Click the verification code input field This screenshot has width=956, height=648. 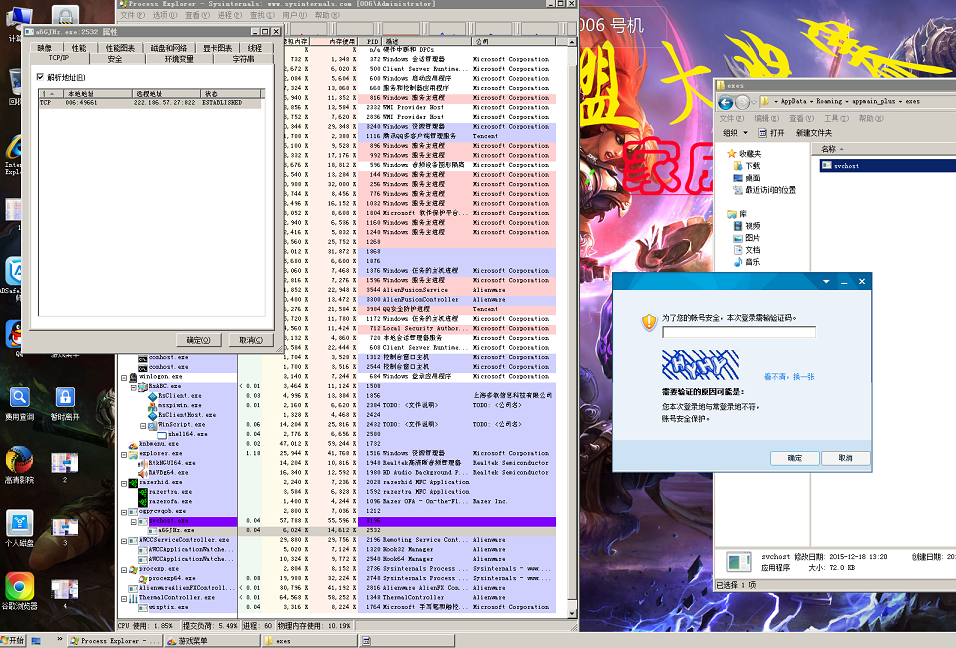tap(739, 332)
